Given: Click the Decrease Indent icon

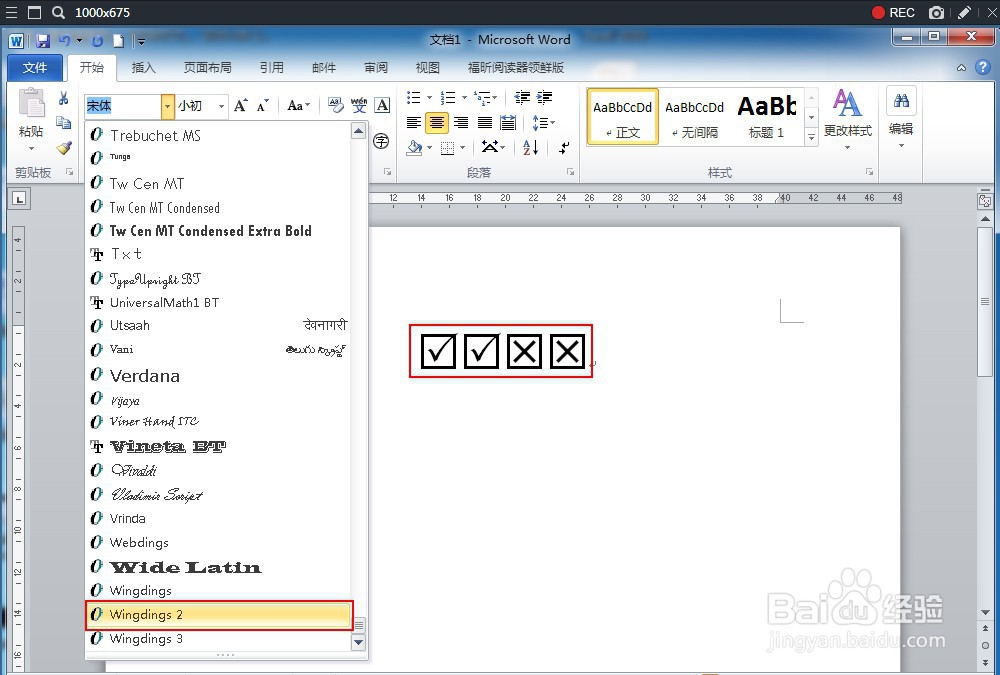Looking at the screenshot, I should [x=522, y=98].
